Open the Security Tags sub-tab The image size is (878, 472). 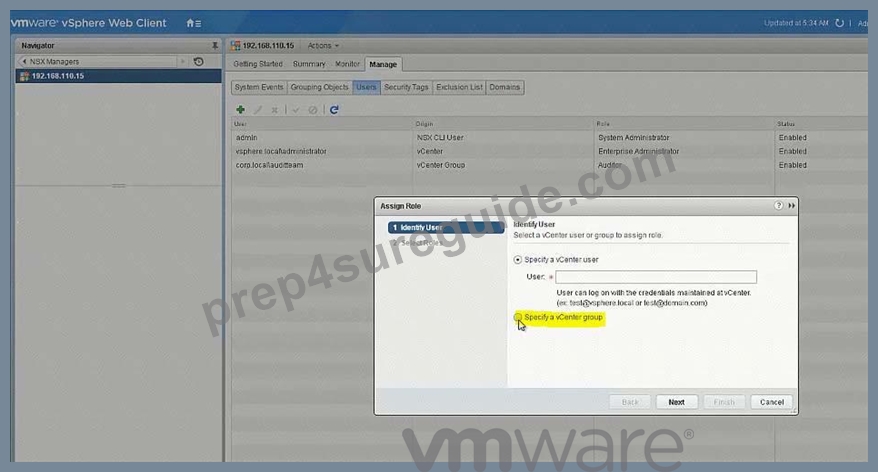406,87
